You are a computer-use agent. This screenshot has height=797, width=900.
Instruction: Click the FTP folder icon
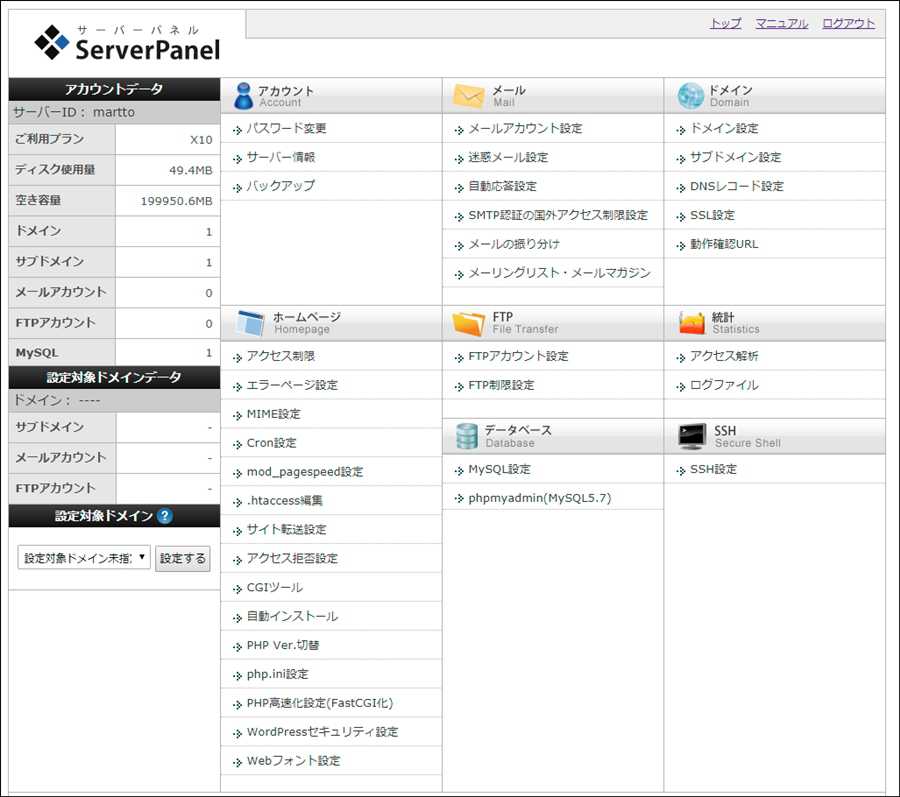(x=468, y=323)
